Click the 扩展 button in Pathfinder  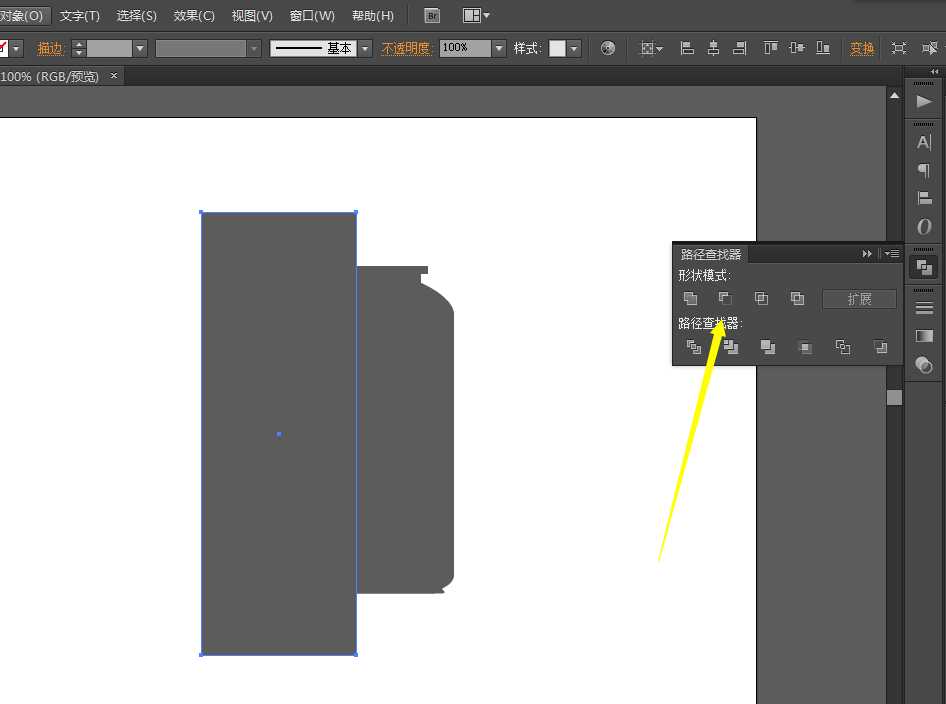(x=859, y=299)
